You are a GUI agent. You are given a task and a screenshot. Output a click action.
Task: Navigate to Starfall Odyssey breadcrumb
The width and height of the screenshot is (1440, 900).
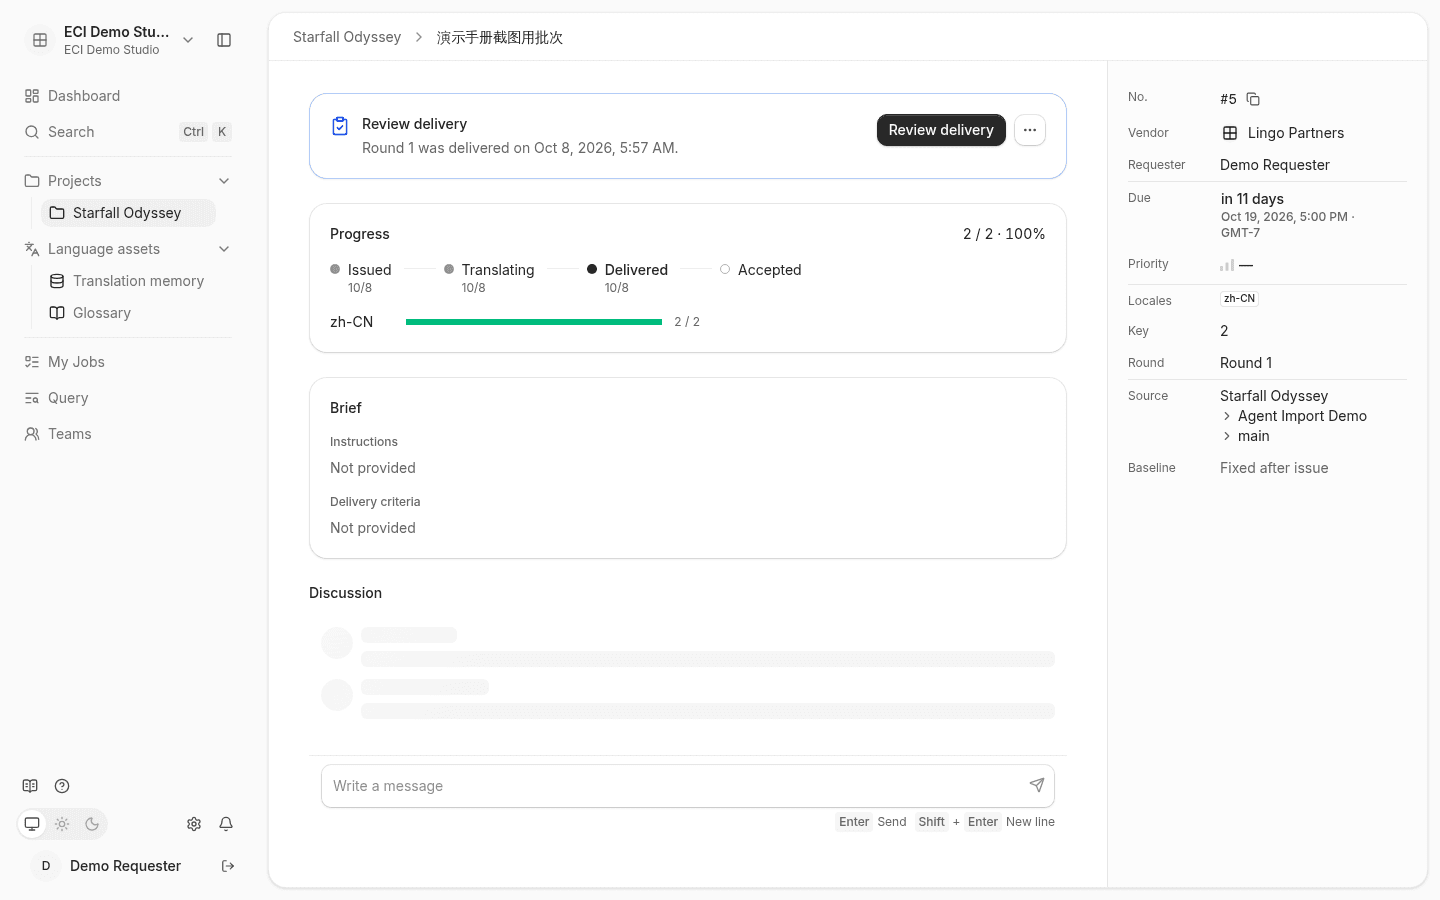tap(347, 37)
